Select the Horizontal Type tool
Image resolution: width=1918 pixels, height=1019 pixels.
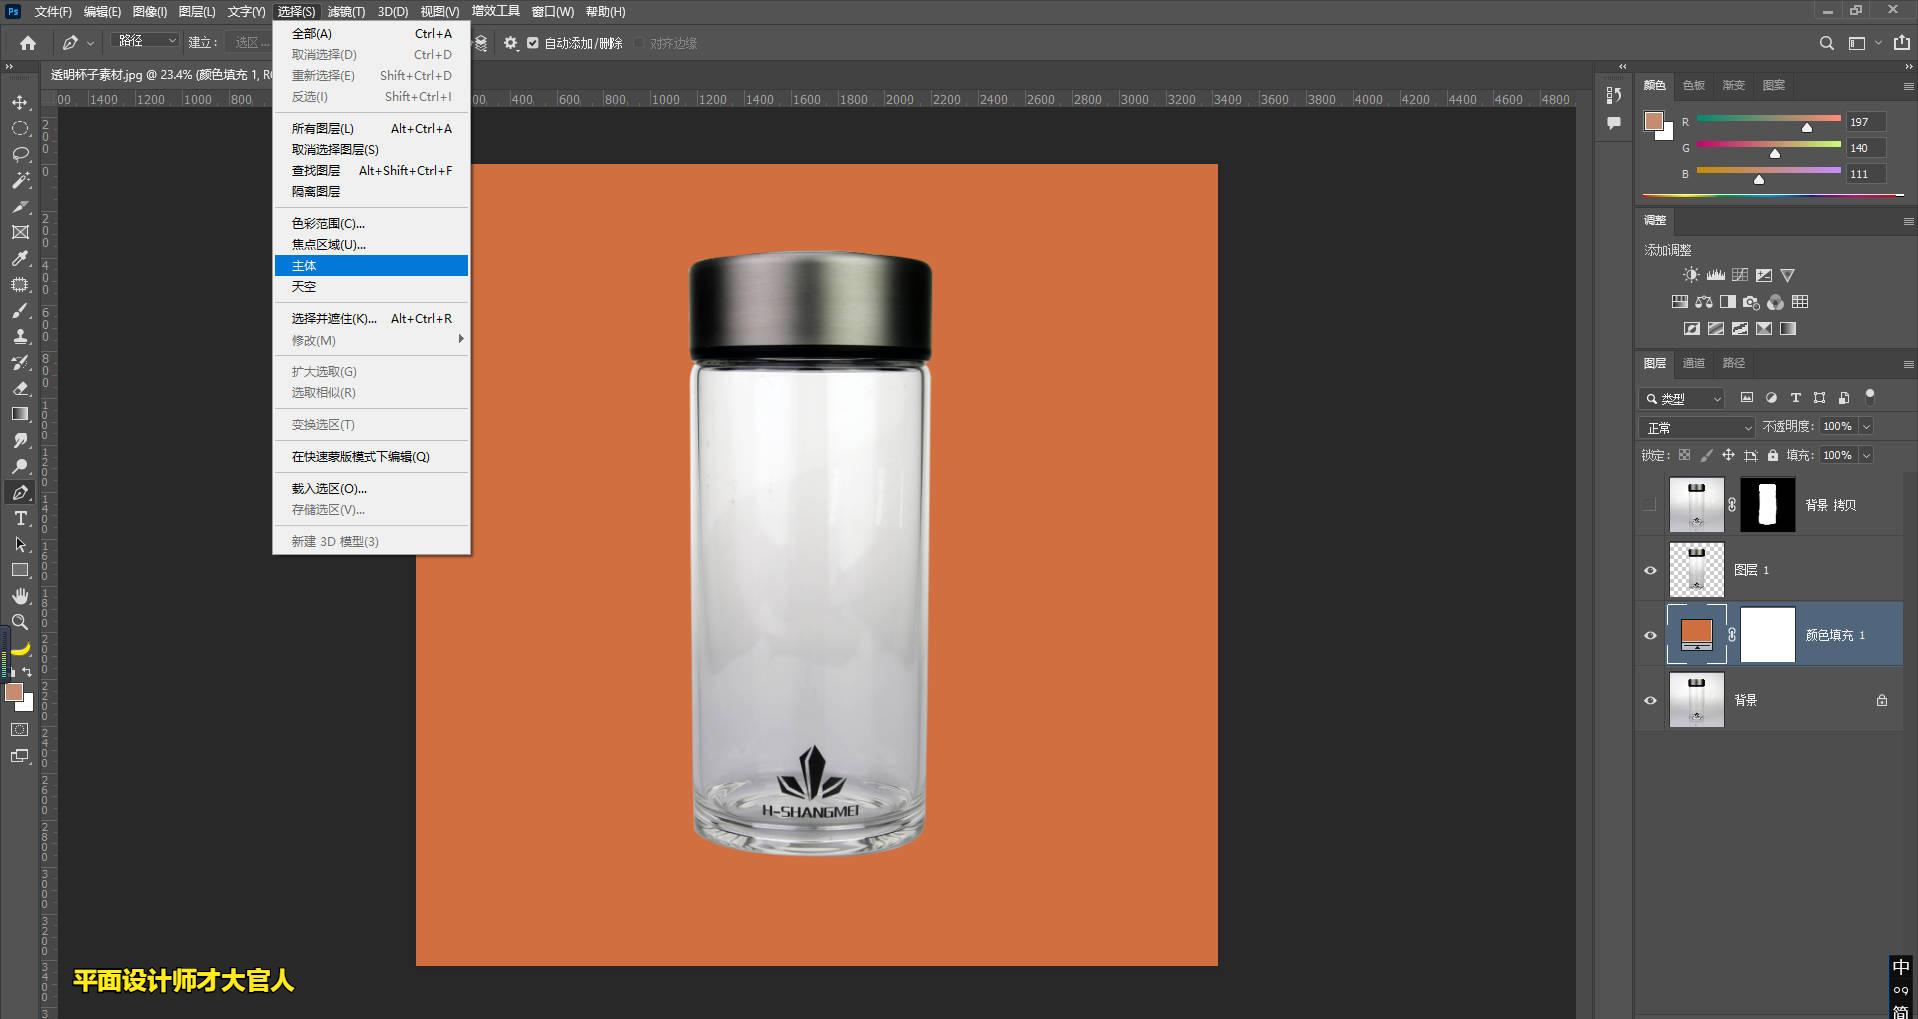tap(20, 519)
